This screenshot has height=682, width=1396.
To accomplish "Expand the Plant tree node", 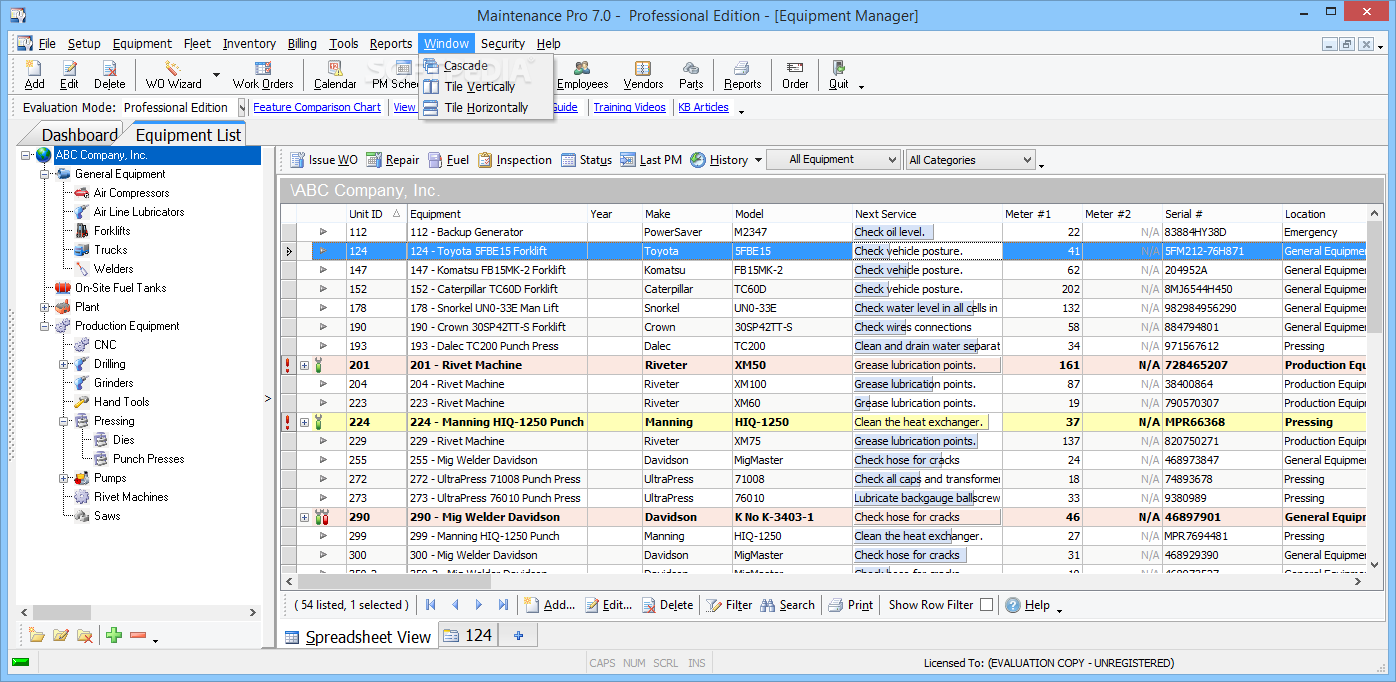I will coord(45,307).
